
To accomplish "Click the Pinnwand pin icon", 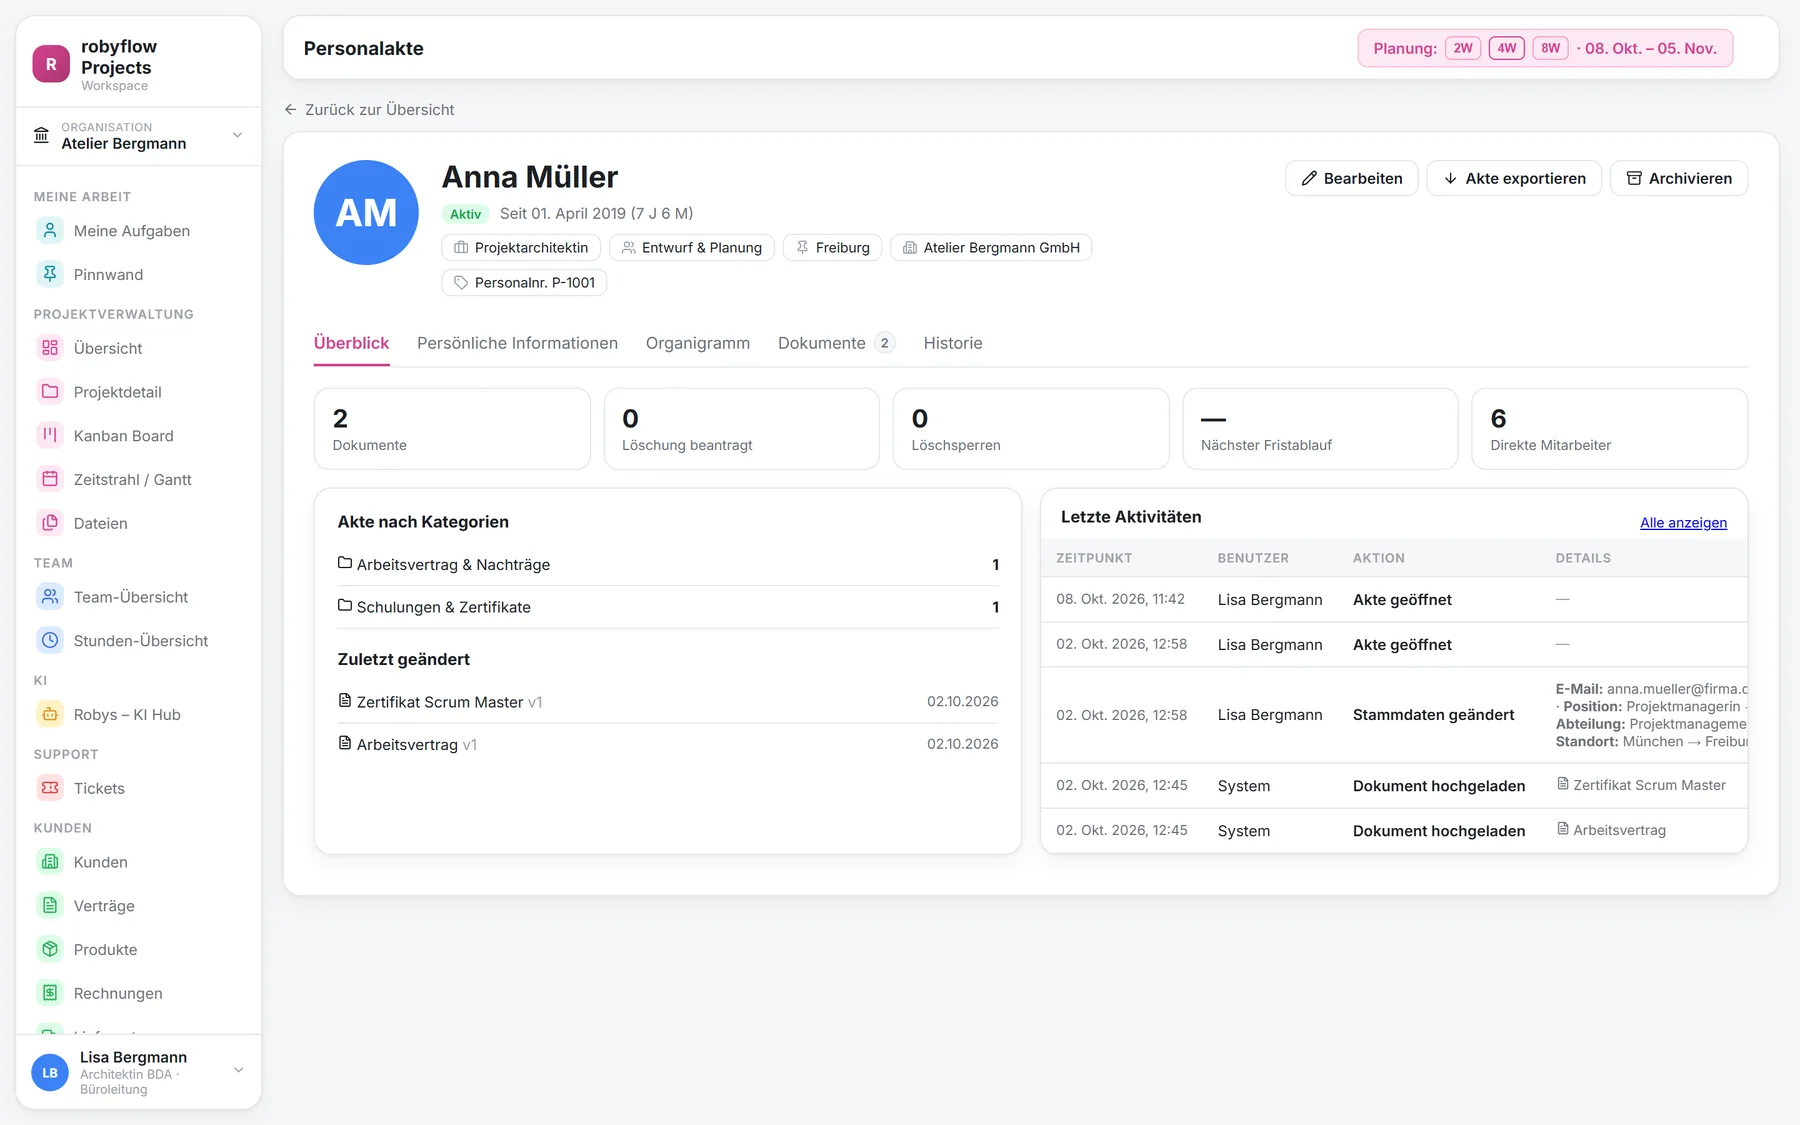I will (50, 274).
